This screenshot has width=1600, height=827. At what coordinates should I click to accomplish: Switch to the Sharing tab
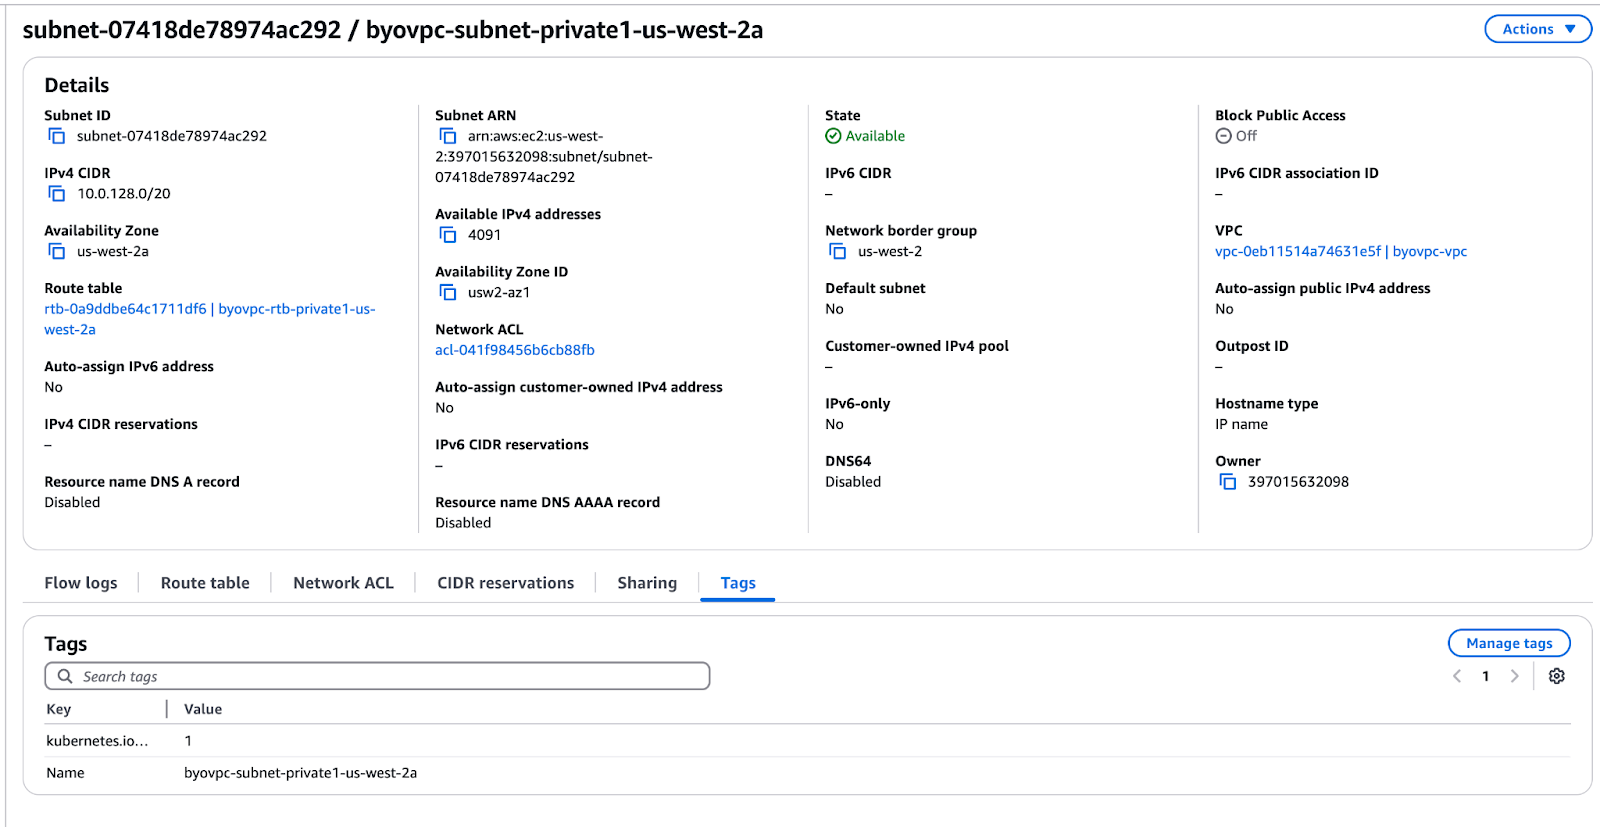(x=646, y=582)
